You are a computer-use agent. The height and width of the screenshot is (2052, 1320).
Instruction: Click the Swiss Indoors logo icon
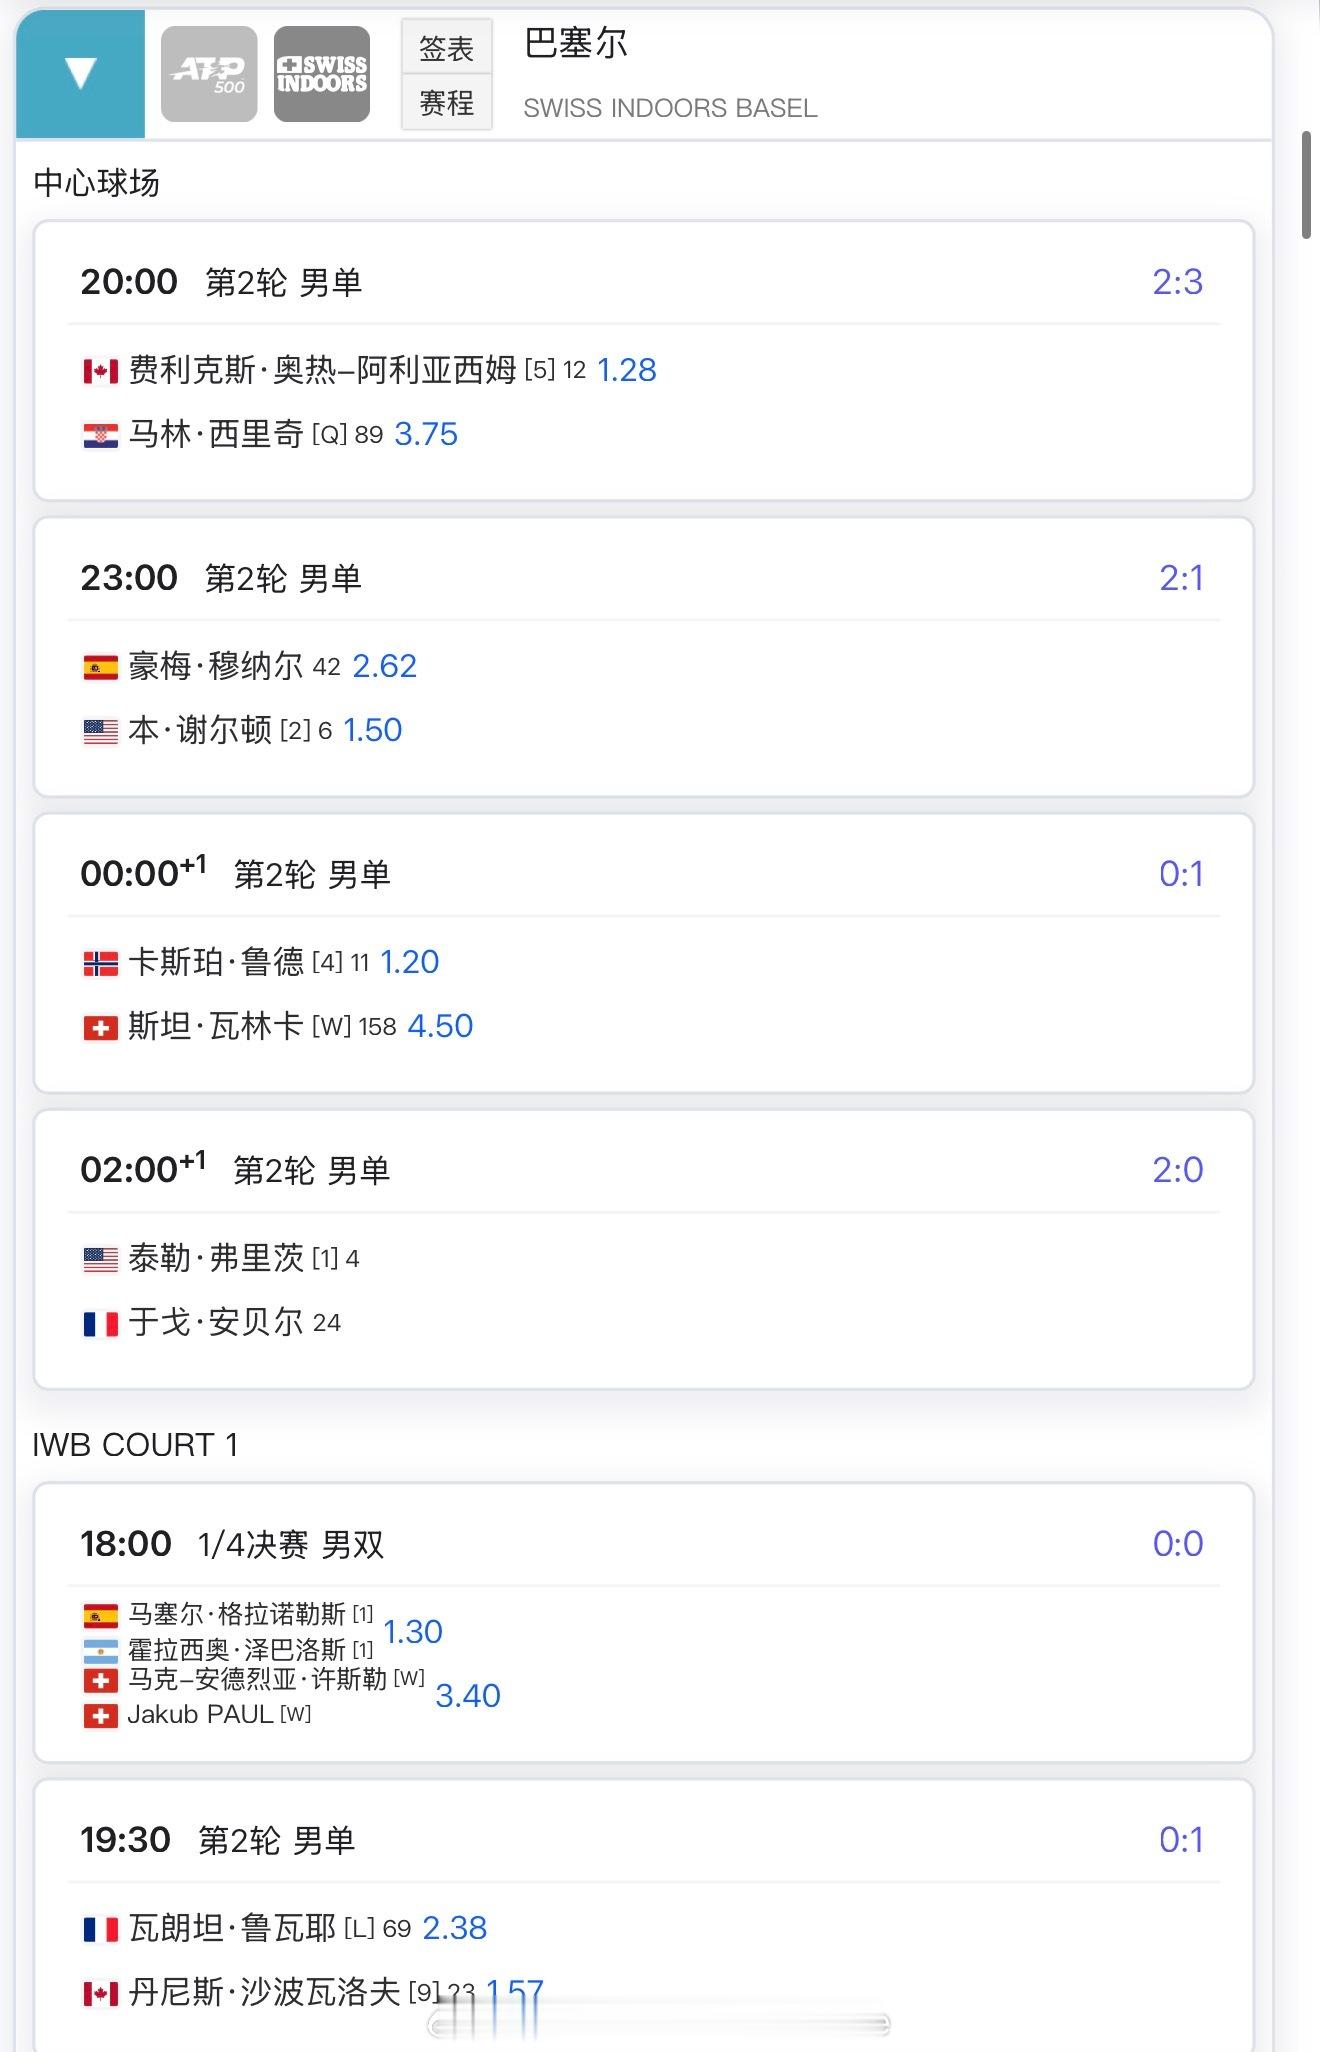click(322, 74)
